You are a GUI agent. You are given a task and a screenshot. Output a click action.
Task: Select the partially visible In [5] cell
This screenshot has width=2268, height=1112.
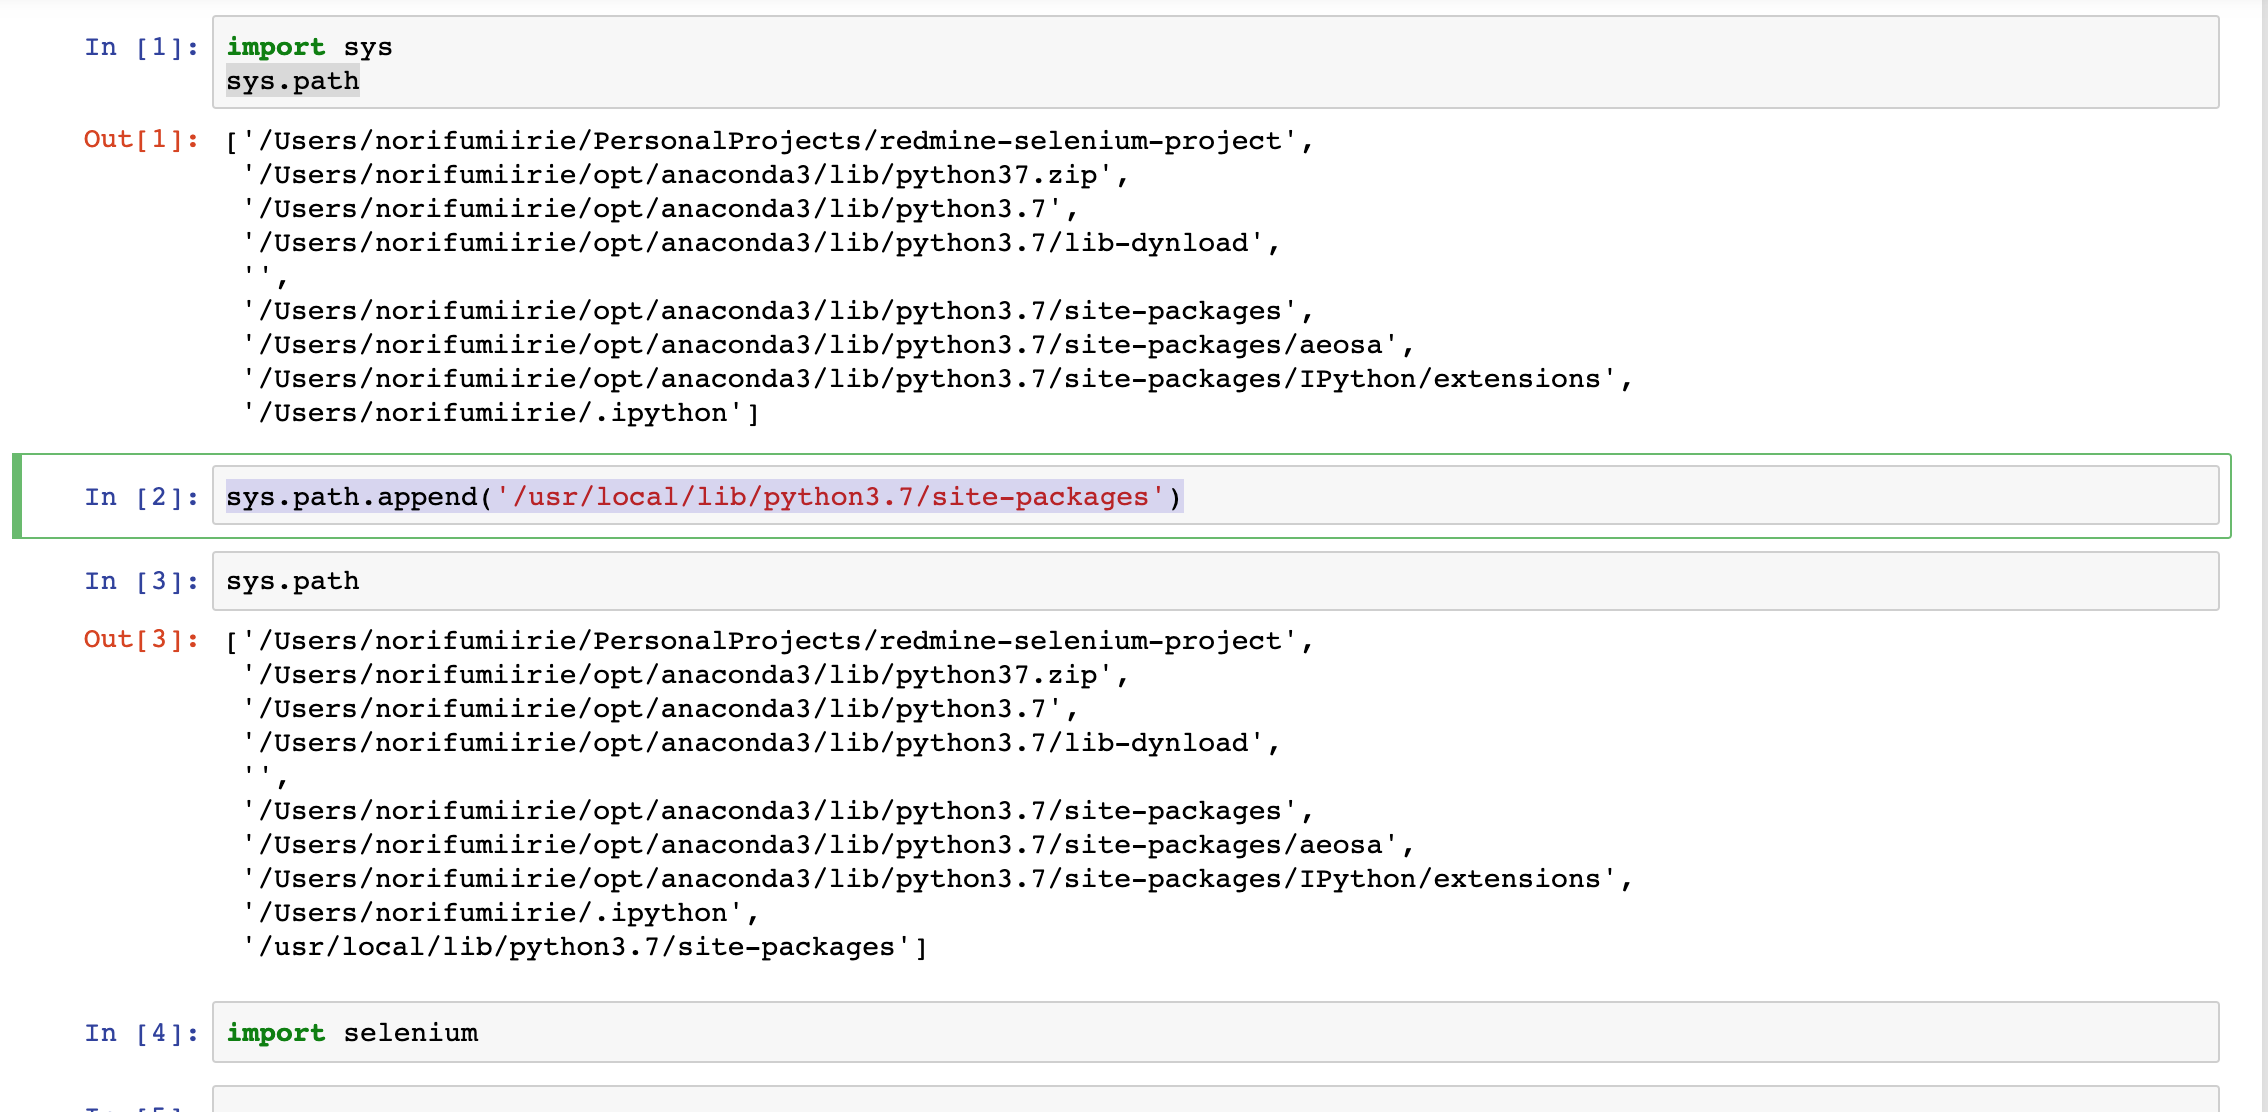click(x=700, y=1100)
